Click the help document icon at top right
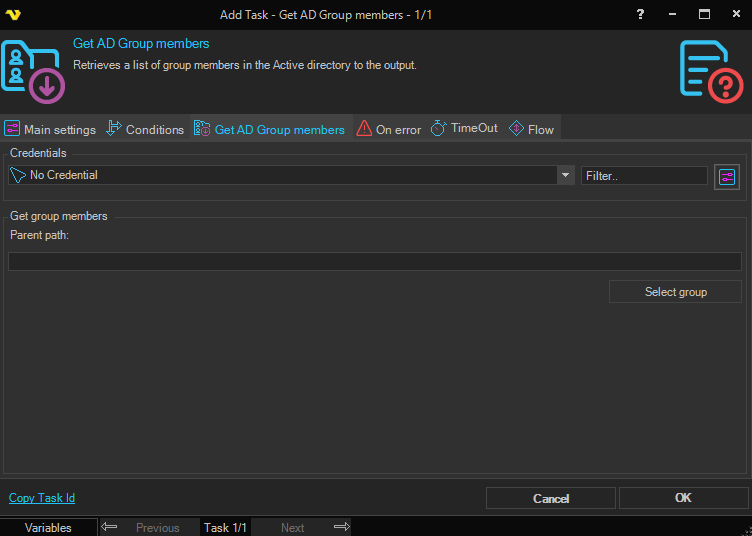 (x=711, y=71)
